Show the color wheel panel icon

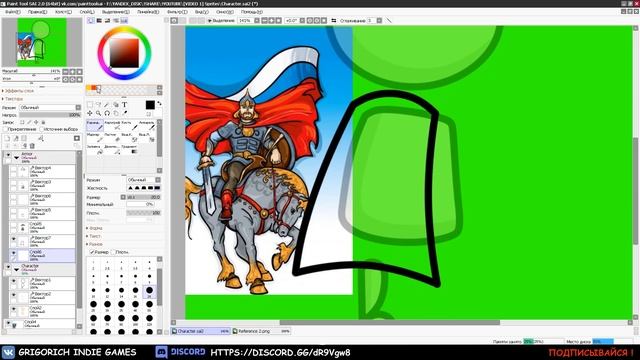91,20
